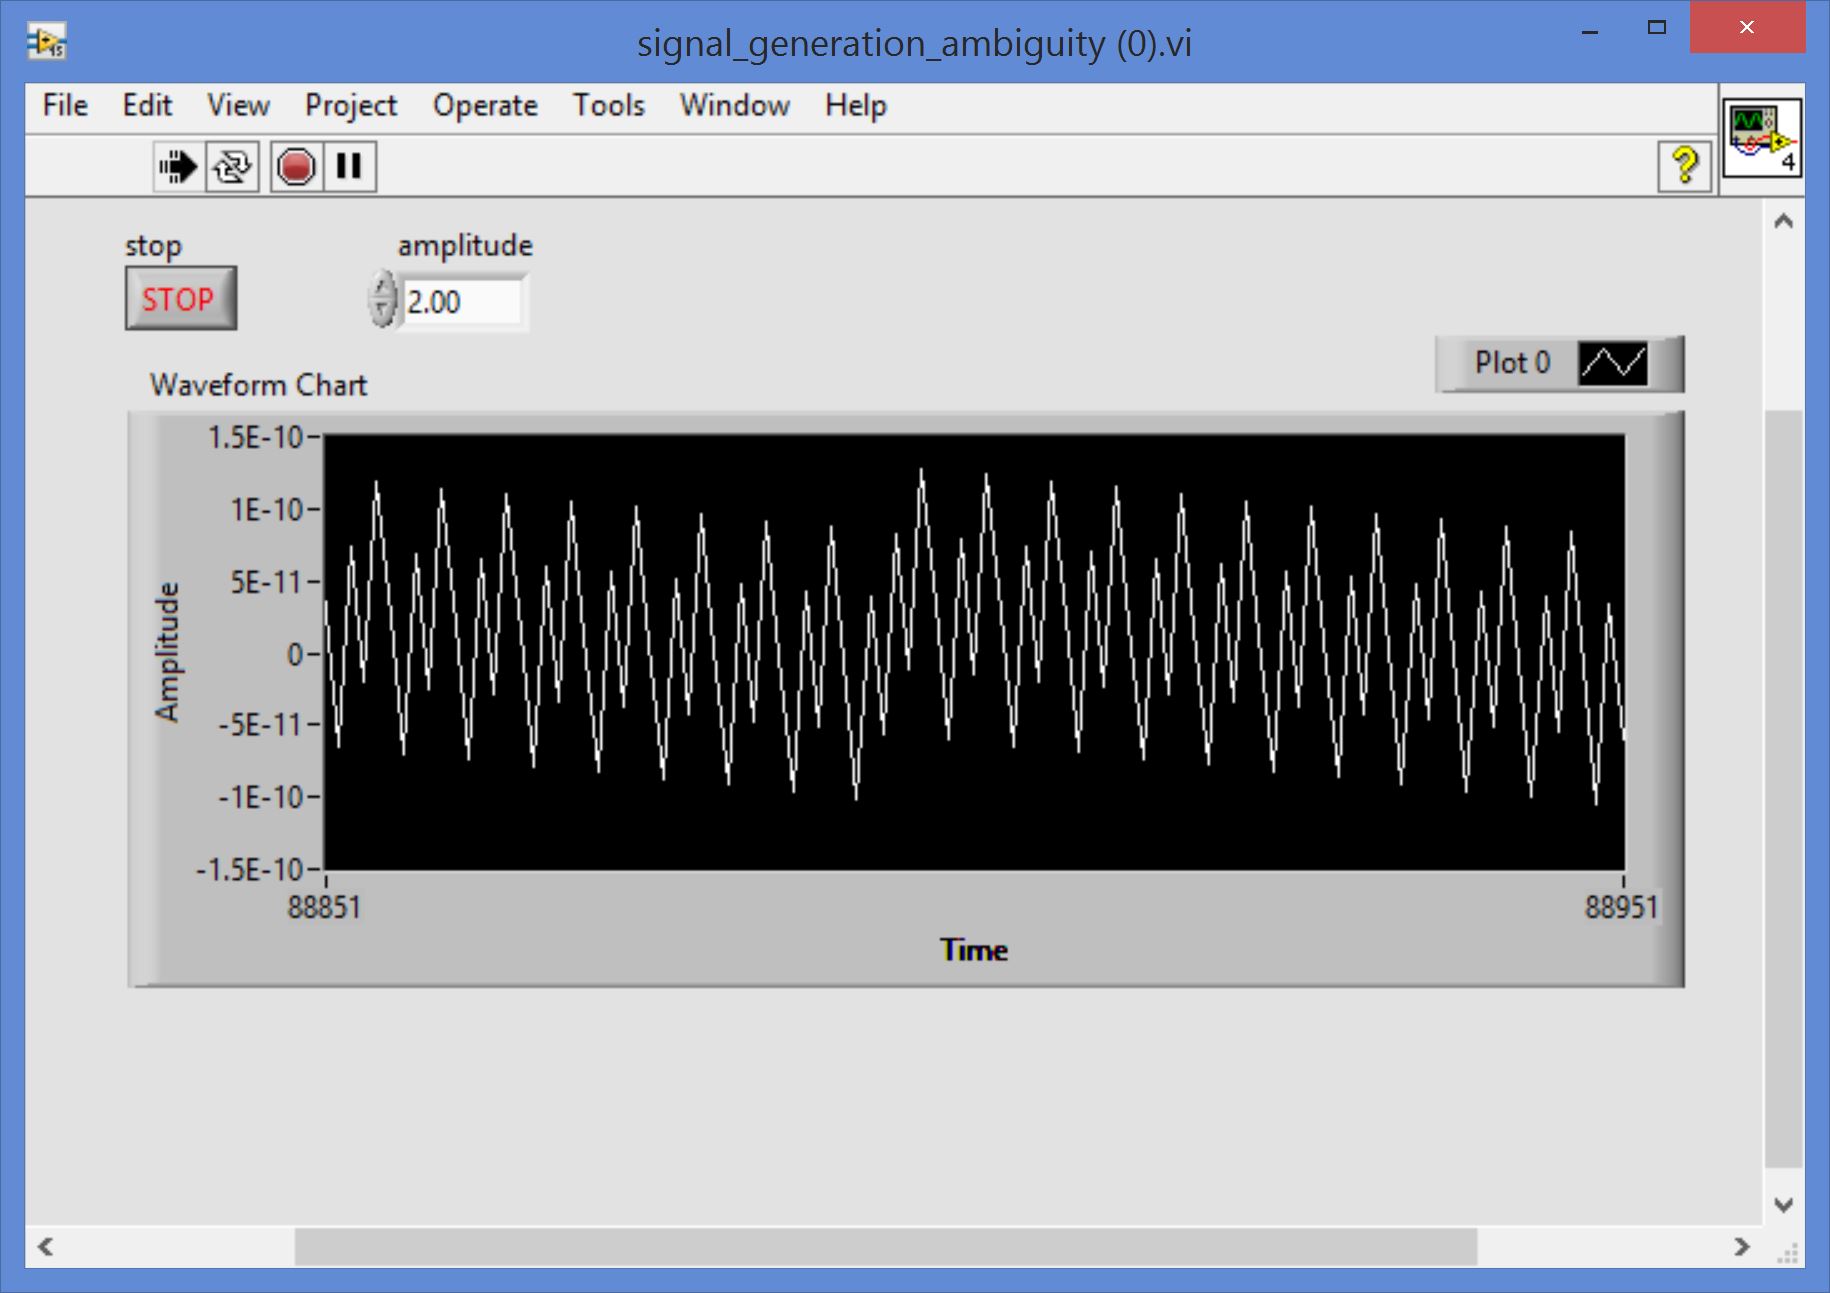The image size is (1830, 1293).
Task: Open Context Help question mark icon
Action: coord(1685,165)
